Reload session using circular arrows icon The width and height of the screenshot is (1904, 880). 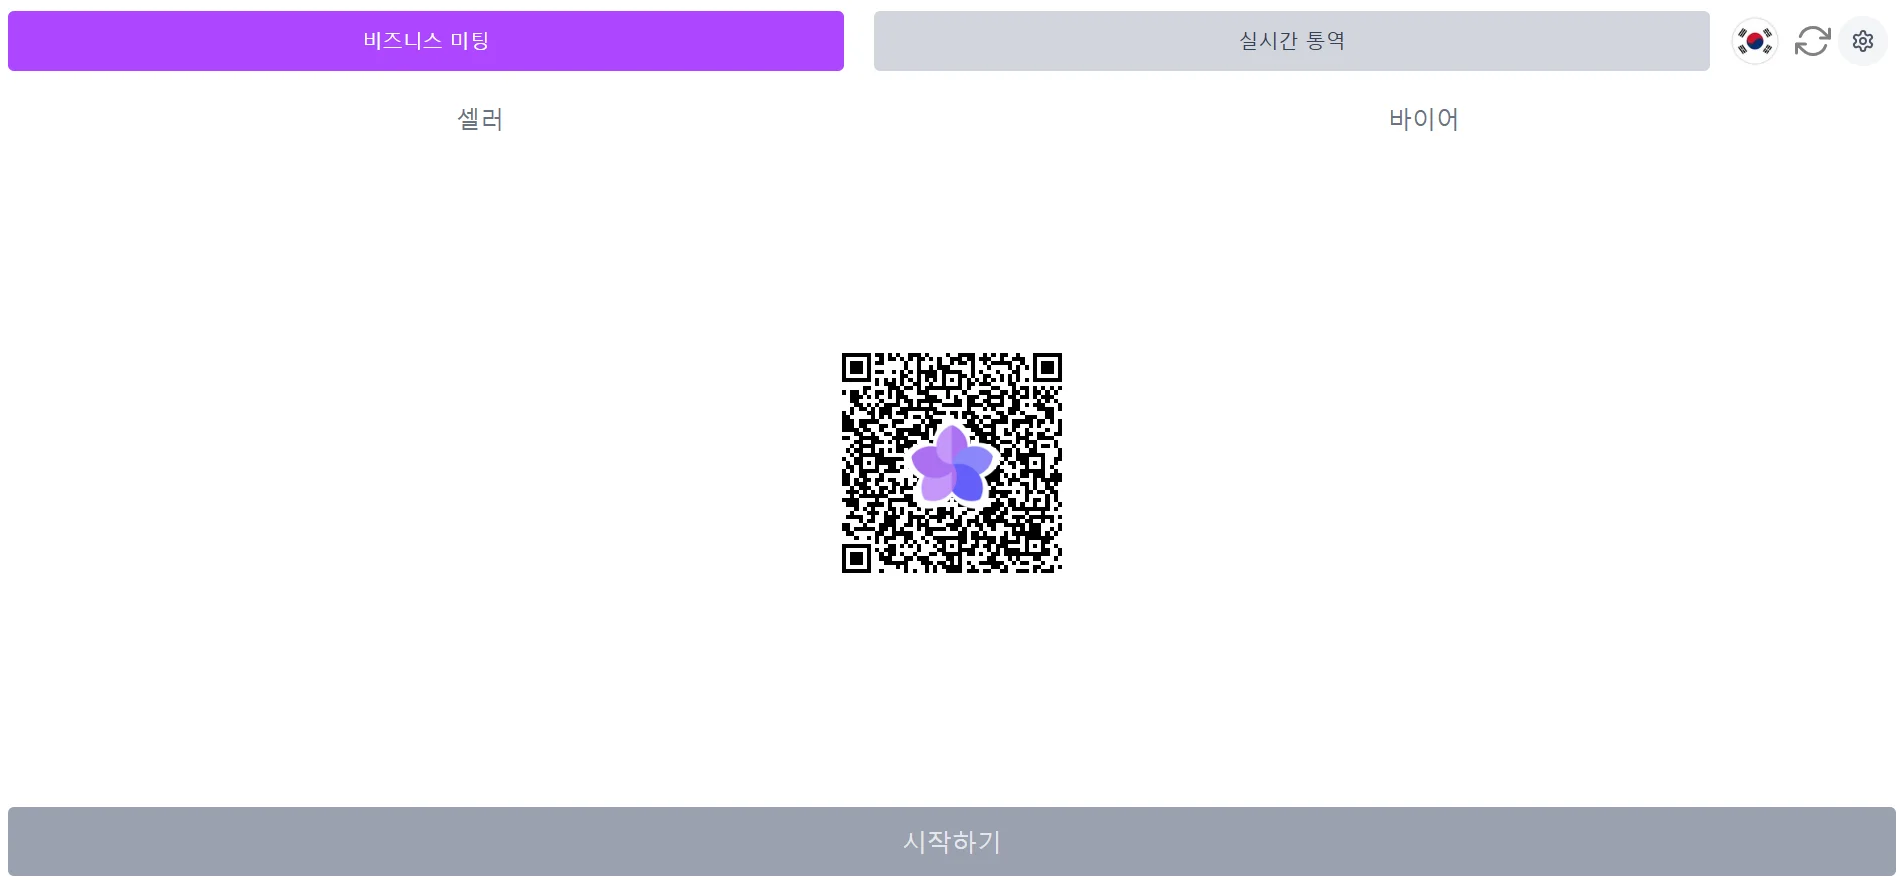tap(1812, 41)
